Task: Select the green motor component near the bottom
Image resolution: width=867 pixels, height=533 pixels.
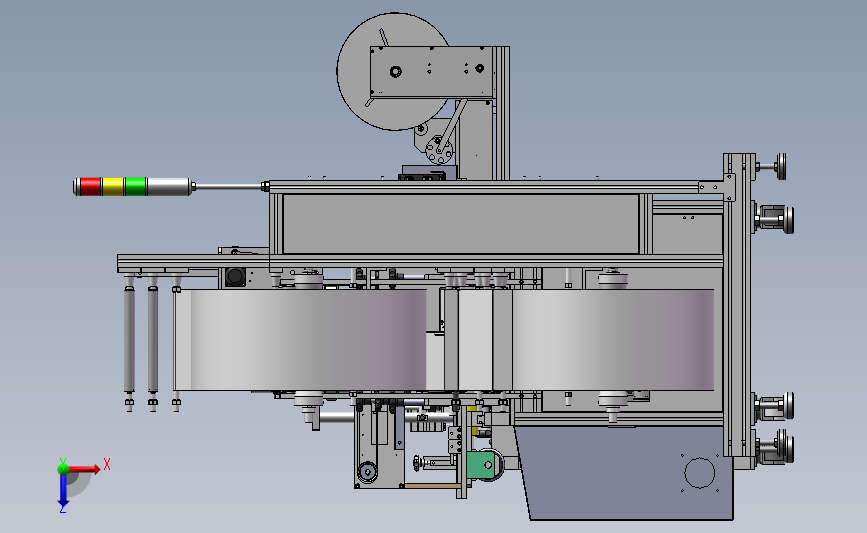Action: coord(480,466)
